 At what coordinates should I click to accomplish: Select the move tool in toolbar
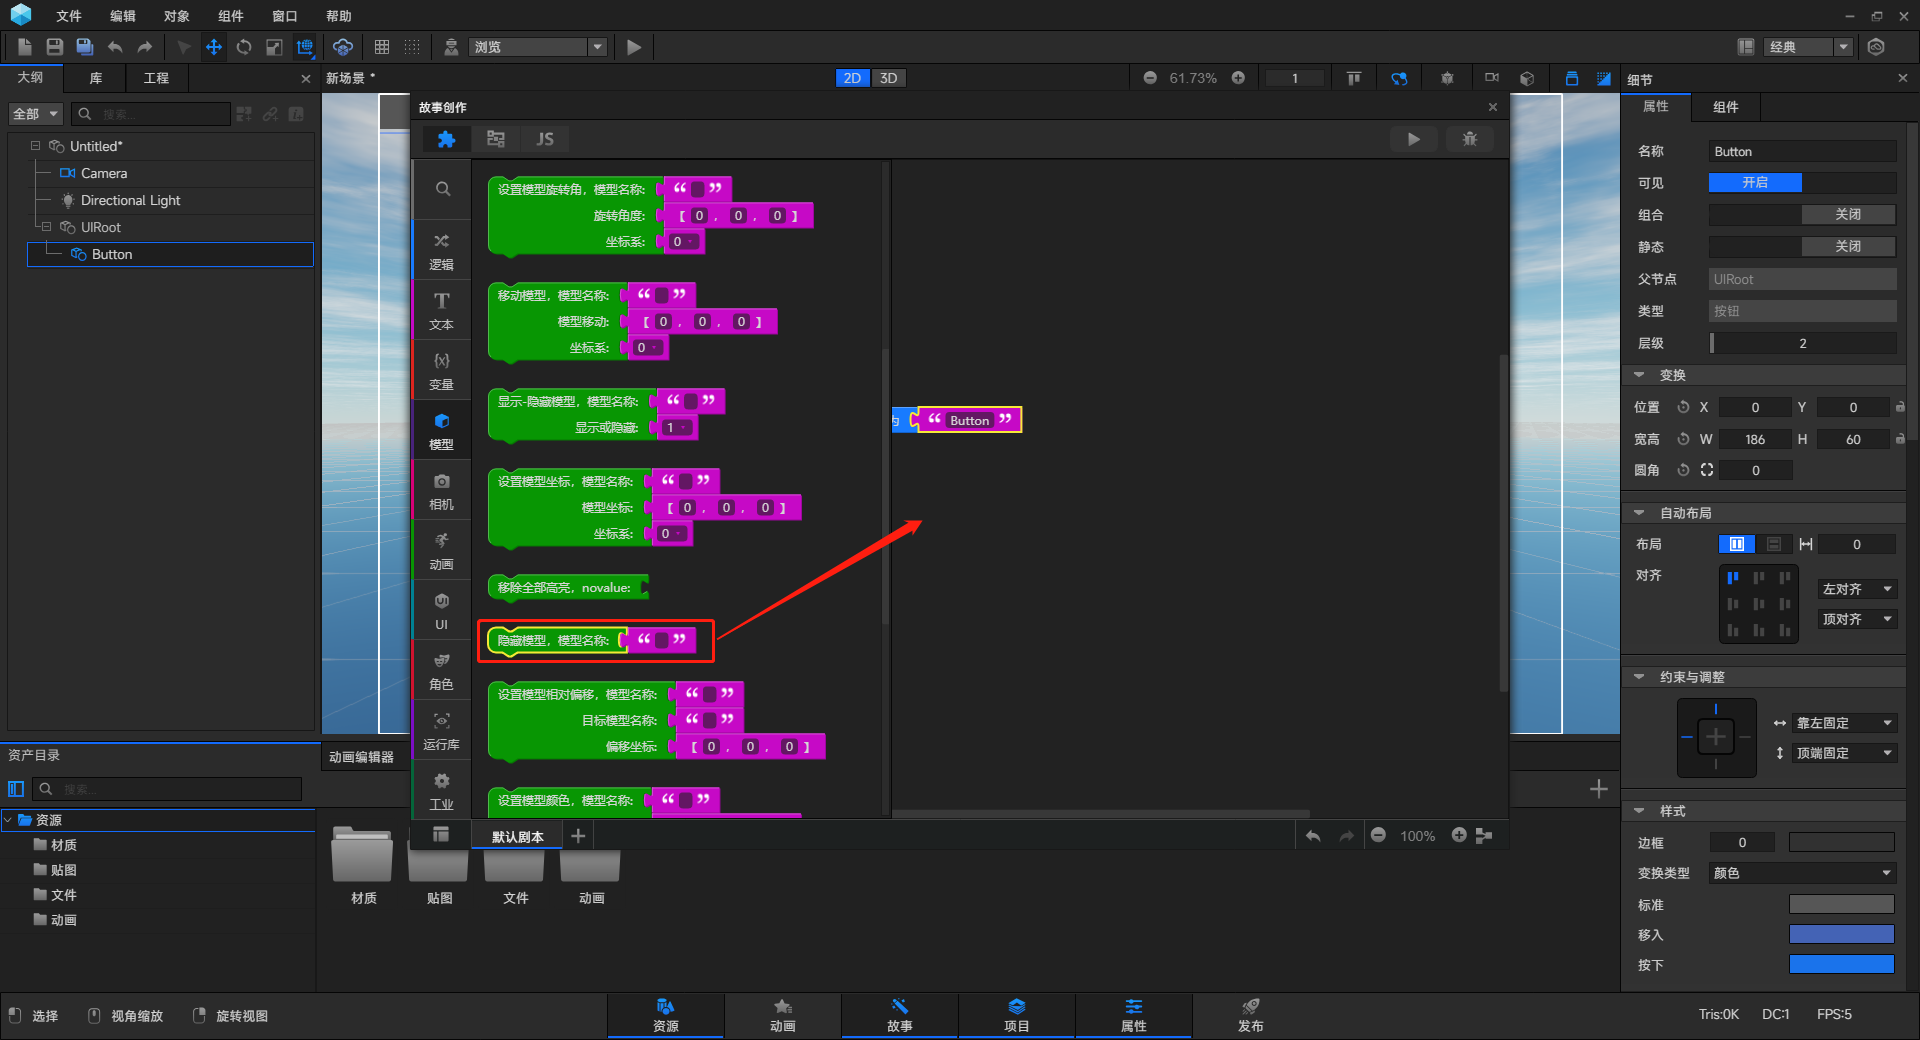click(x=214, y=47)
